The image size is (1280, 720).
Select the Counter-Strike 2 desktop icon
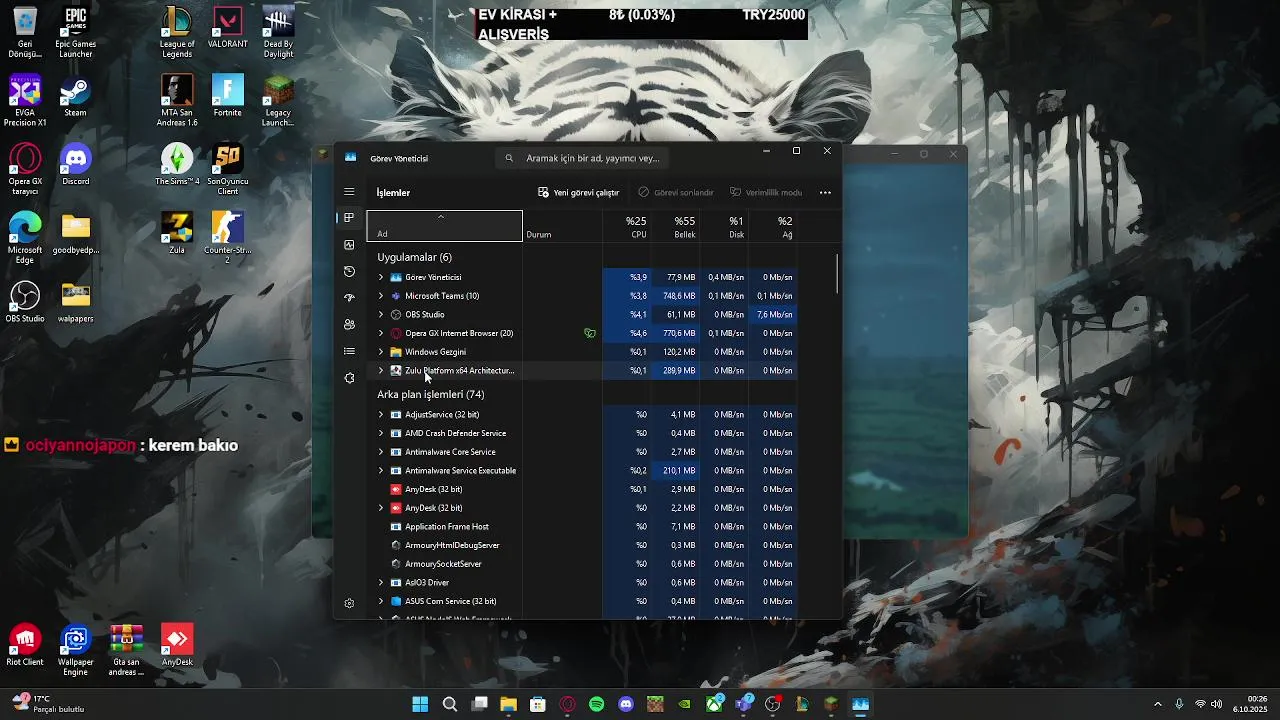[228, 237]
